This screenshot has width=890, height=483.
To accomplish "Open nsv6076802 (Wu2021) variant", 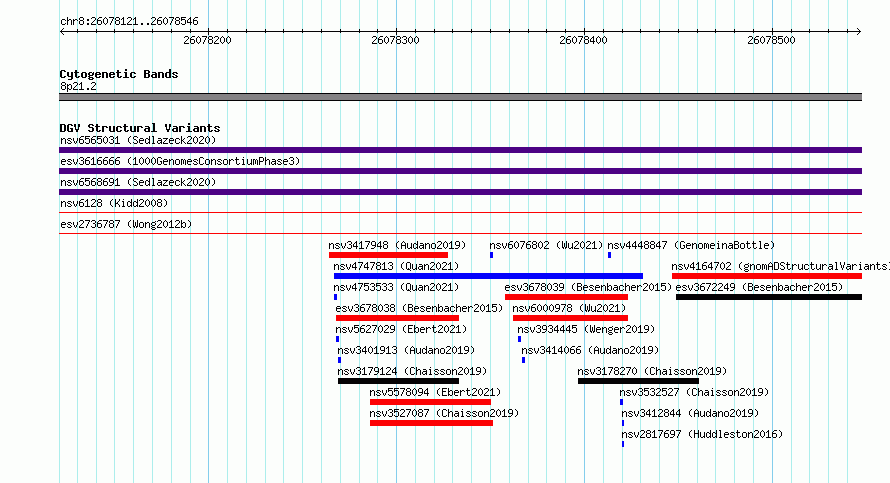I will [546, 245].
